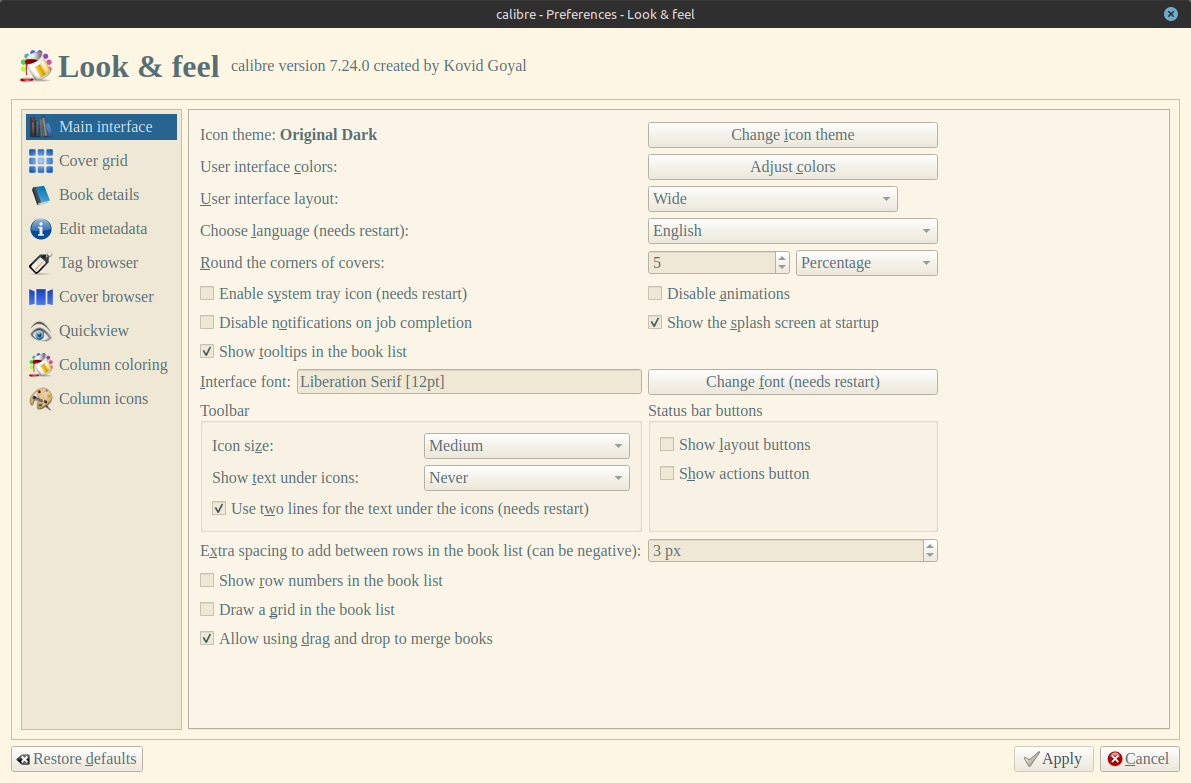
Task: Go to the Book details section
Action: click(102, 195)
